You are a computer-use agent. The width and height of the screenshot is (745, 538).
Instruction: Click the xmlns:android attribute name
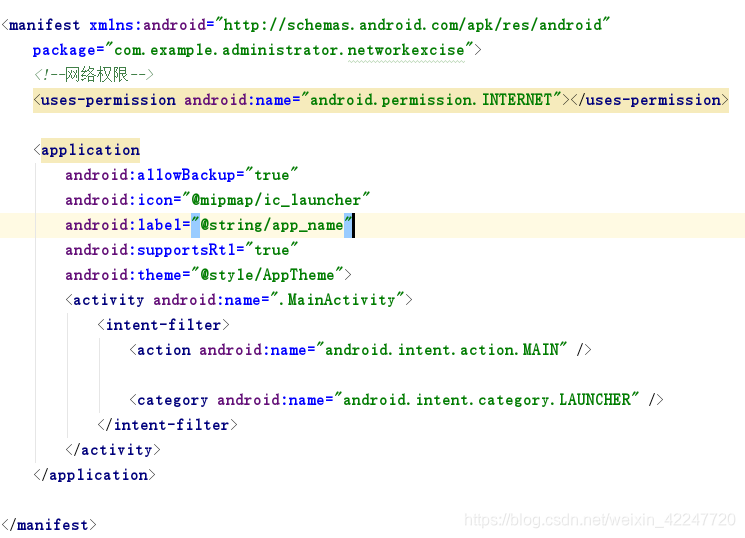pos(147,25)
